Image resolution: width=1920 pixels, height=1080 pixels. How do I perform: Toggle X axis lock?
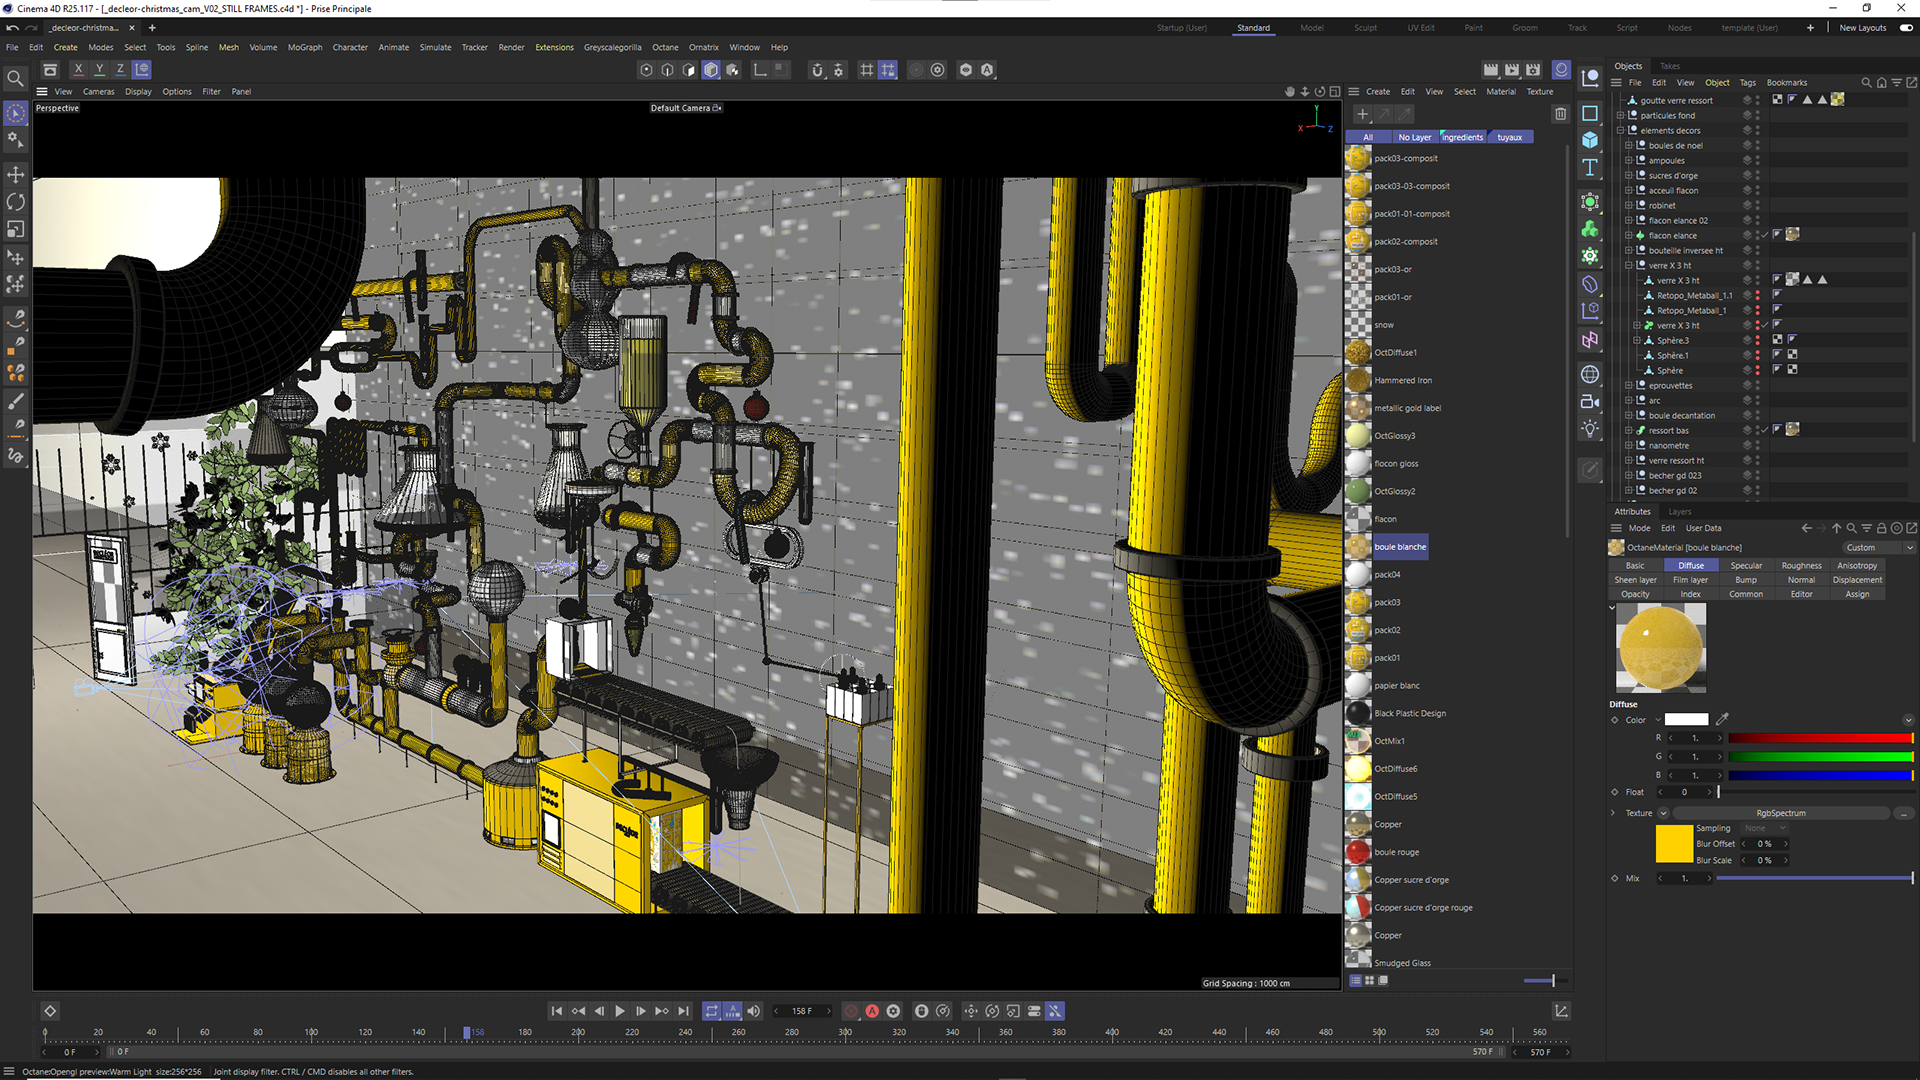78,69
